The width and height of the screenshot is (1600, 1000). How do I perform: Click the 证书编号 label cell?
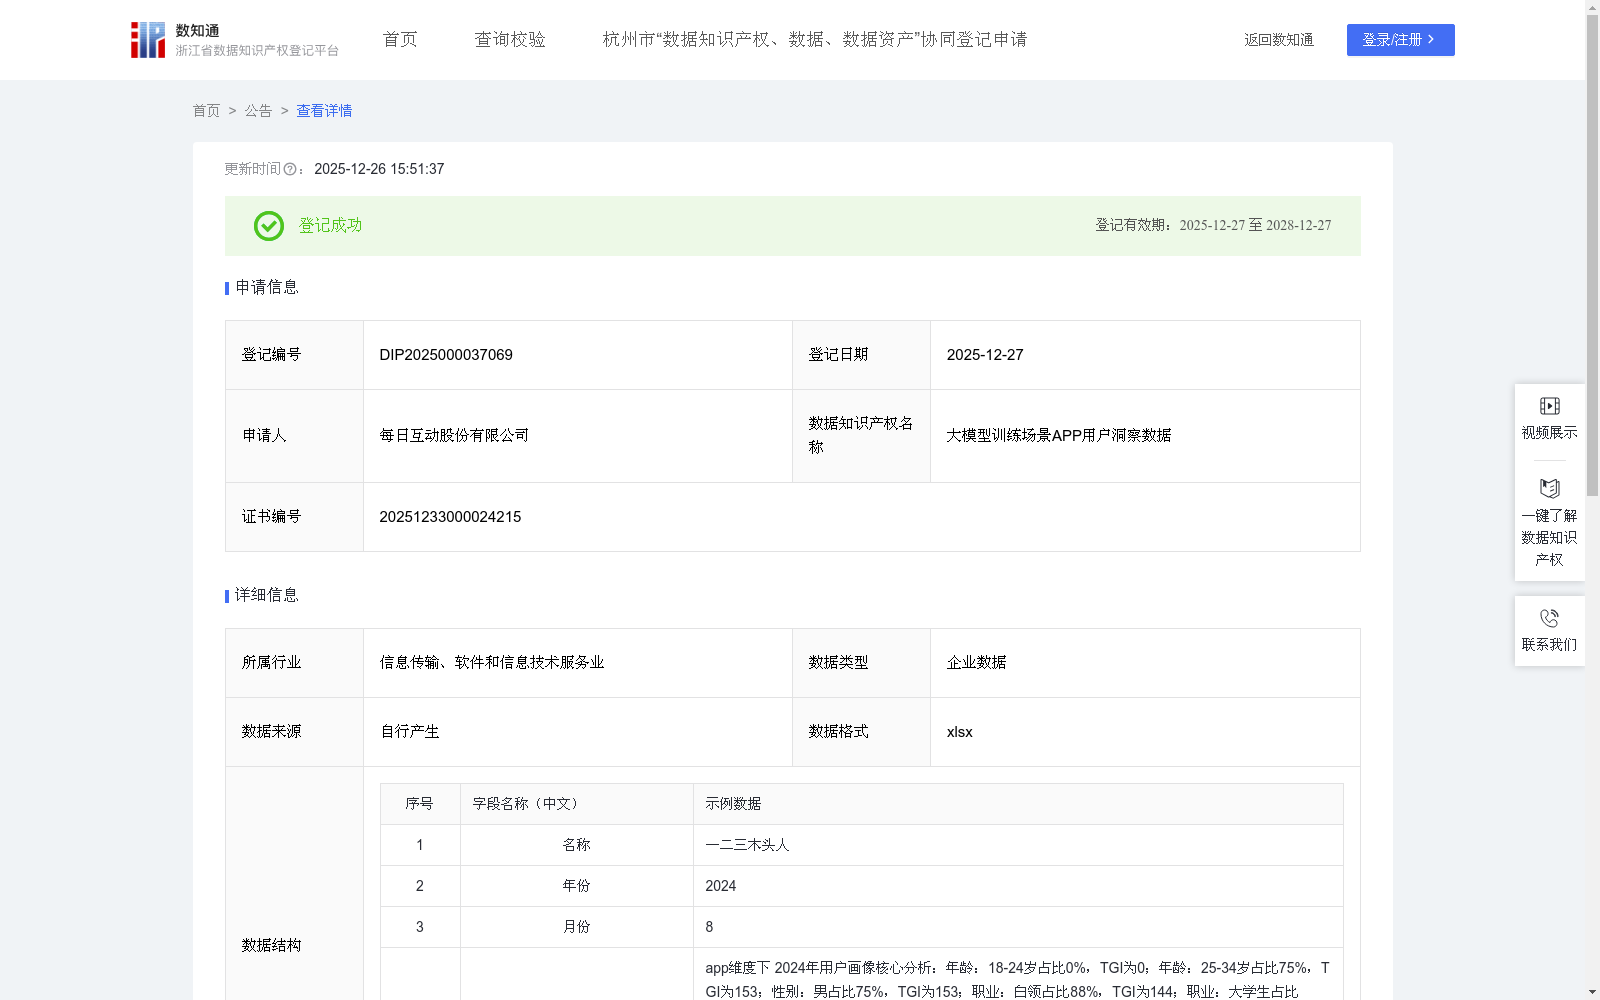click(294, 517)
